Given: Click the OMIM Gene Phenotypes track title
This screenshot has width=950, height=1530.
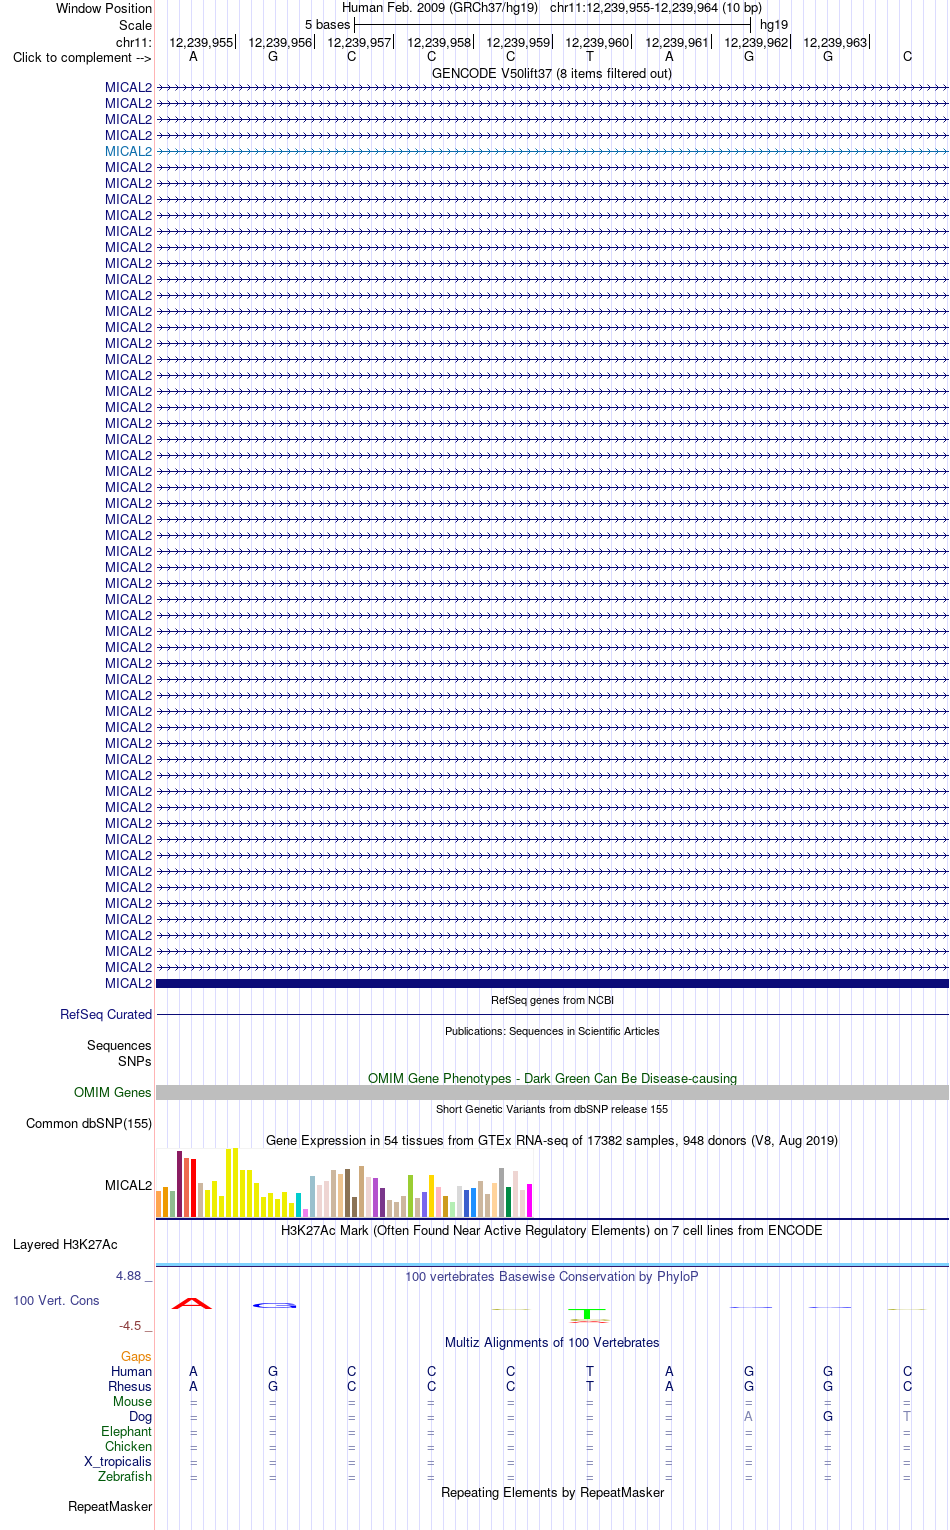Looking at the screenshot, I should 552,1078.
